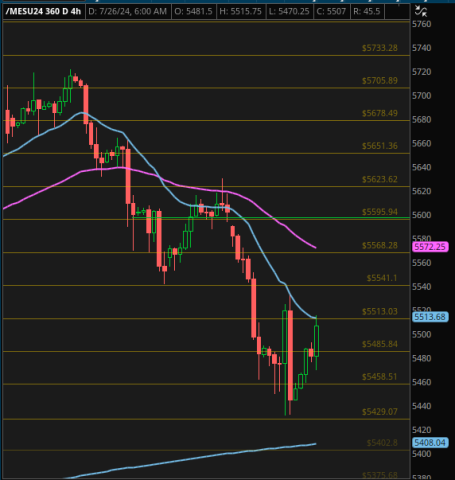This screenshot has width=455, height=480.
Task: Select the H: 5515.75 high price field
Action: [240, 11]
